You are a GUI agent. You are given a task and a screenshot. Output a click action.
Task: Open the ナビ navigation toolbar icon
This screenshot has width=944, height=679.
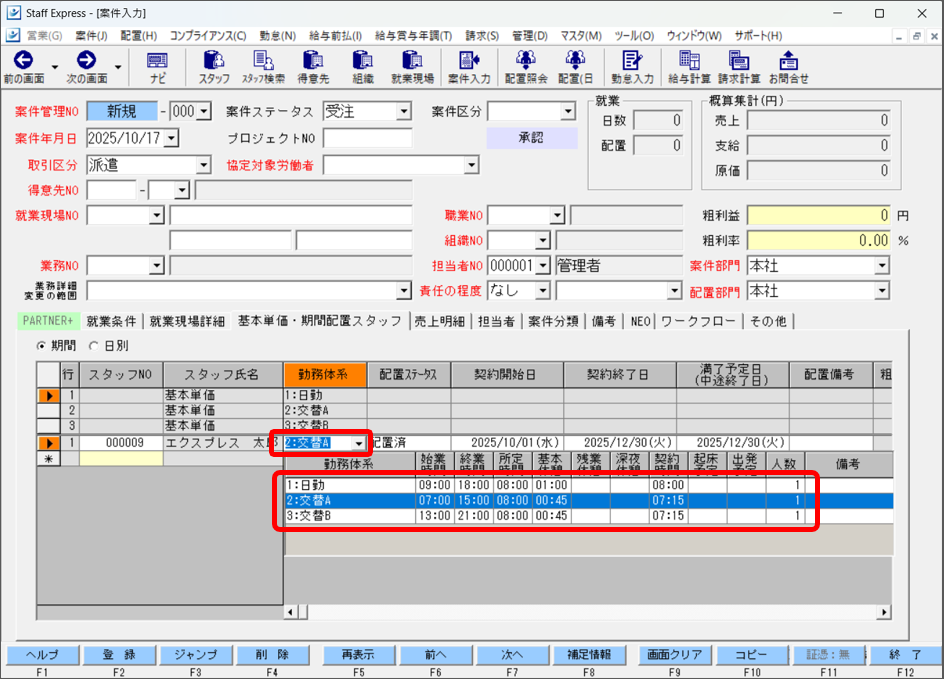point(157,62)
